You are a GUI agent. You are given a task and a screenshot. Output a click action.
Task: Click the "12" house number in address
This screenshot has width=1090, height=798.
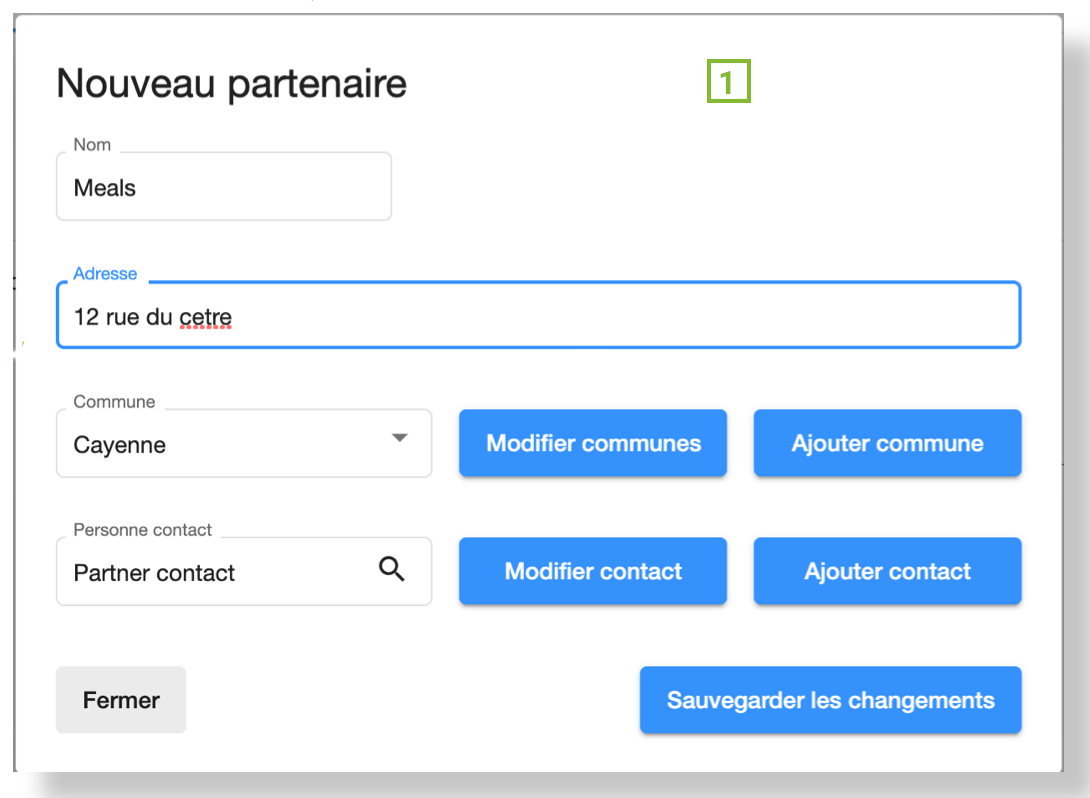point(86,318)
